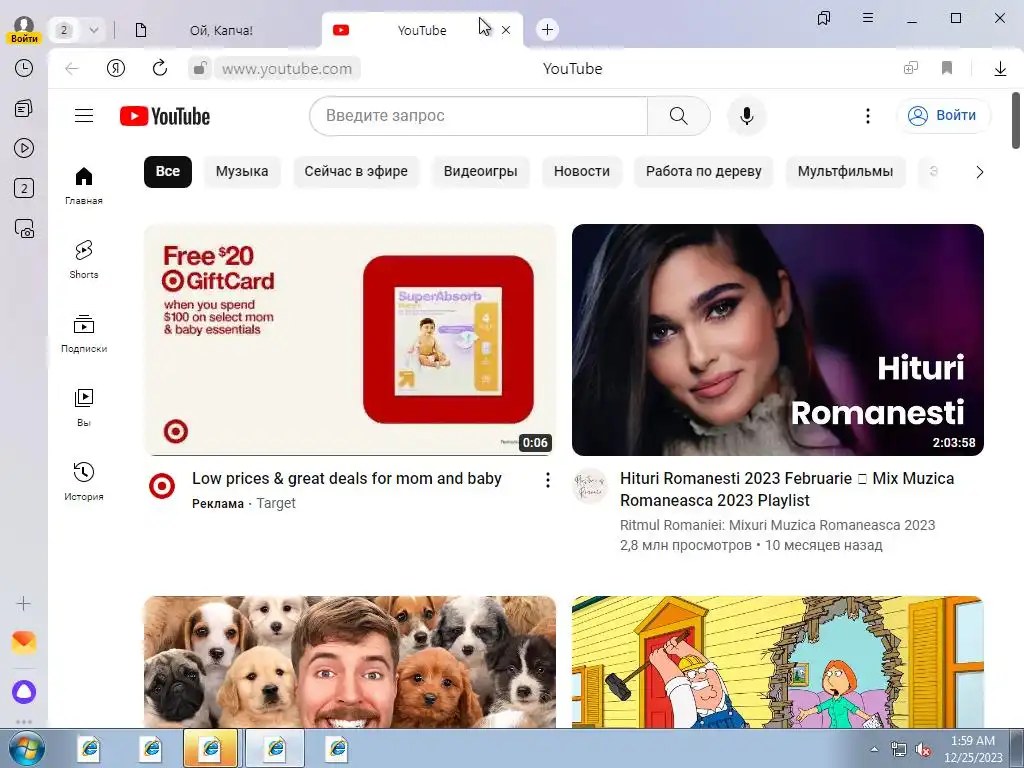
Task: Open the Family Guy cartoon video thumbnail
Action: (778, 662)
